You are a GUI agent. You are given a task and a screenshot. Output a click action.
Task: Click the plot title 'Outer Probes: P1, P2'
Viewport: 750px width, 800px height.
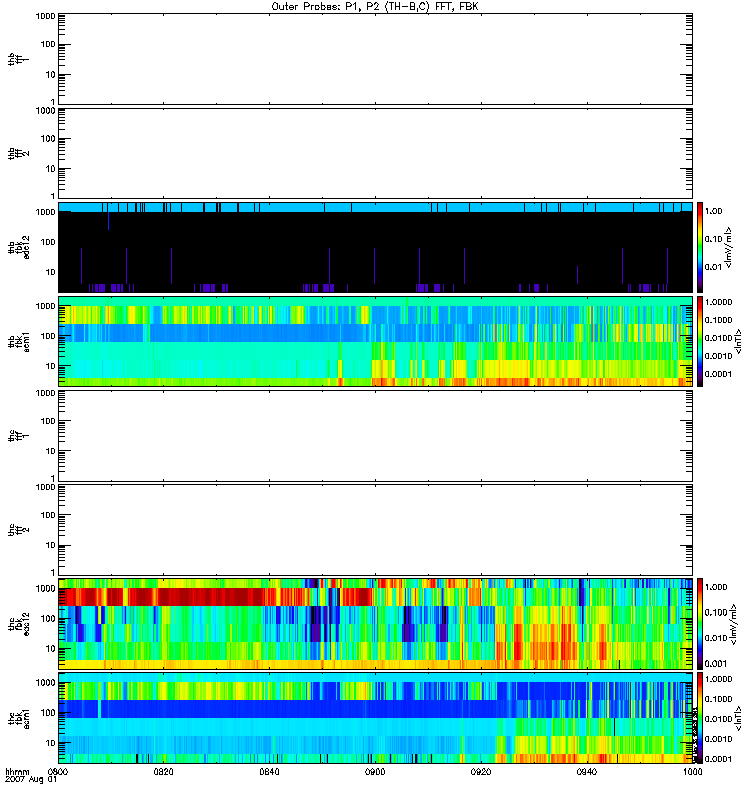tap(375, 6)
